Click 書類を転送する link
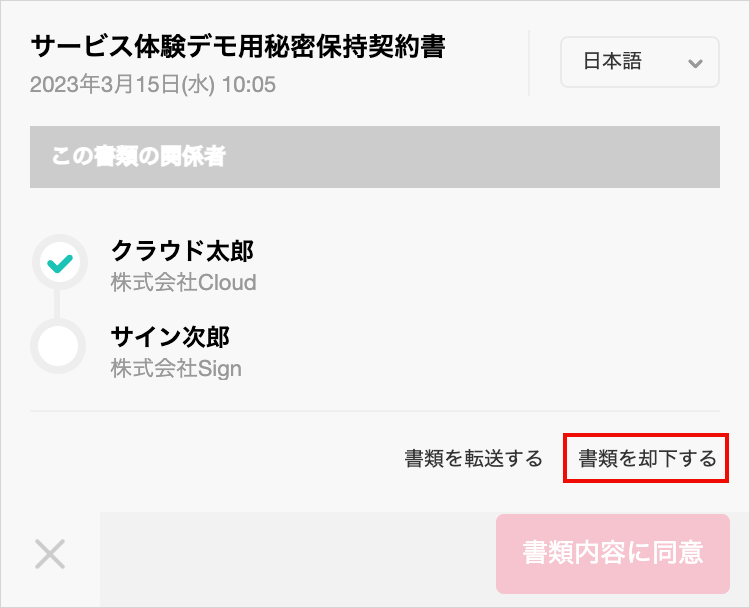This screenshot has height=608, width=750. tap(474, 458)
